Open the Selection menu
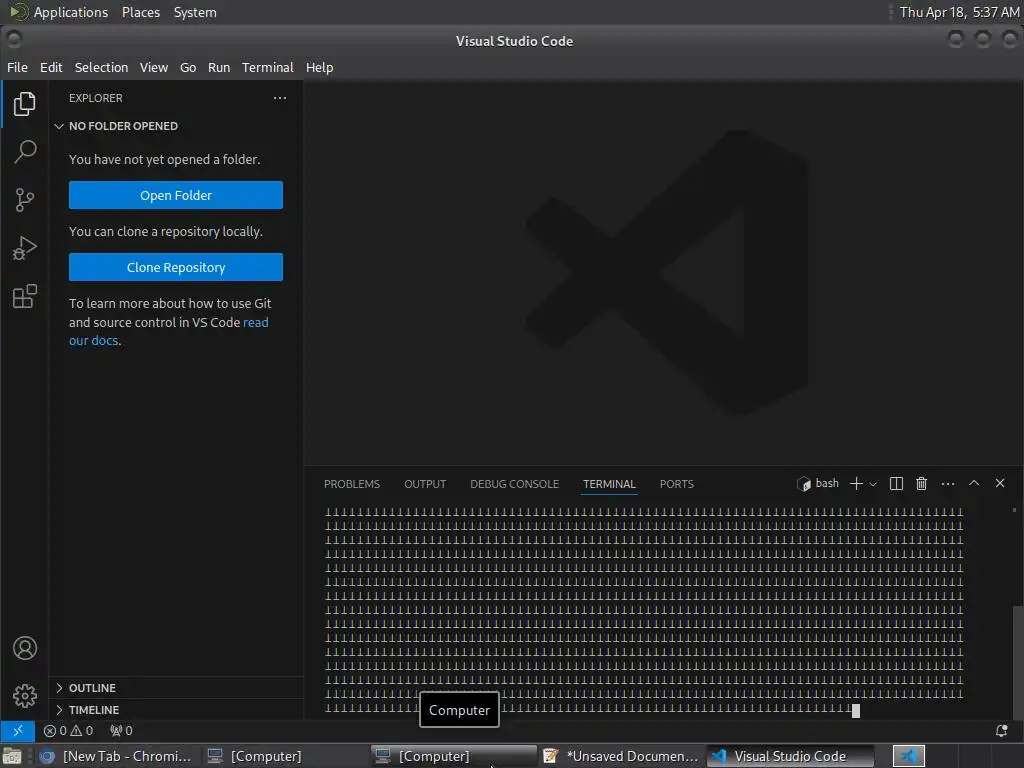The image size is (1024, 768). (x=101, y=67)
